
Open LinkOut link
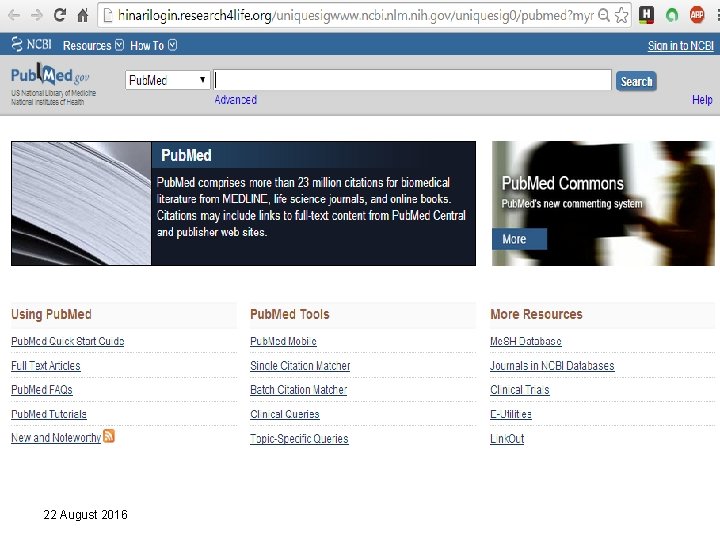tap(507, 439)
